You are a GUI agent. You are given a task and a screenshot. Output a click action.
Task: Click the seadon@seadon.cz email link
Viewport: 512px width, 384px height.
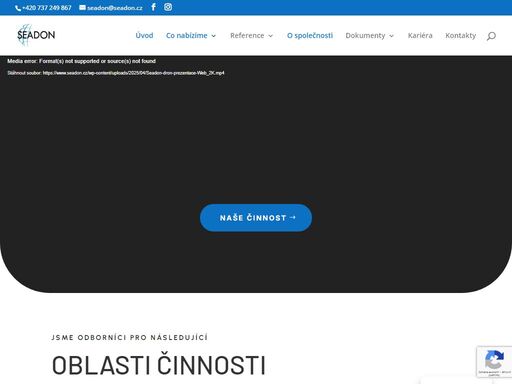[111, 8]
